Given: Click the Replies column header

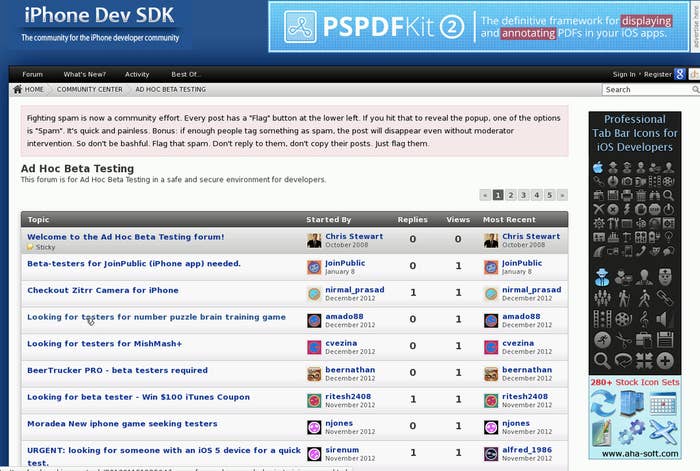Looking at the screenshot, I should coord(412,220).
